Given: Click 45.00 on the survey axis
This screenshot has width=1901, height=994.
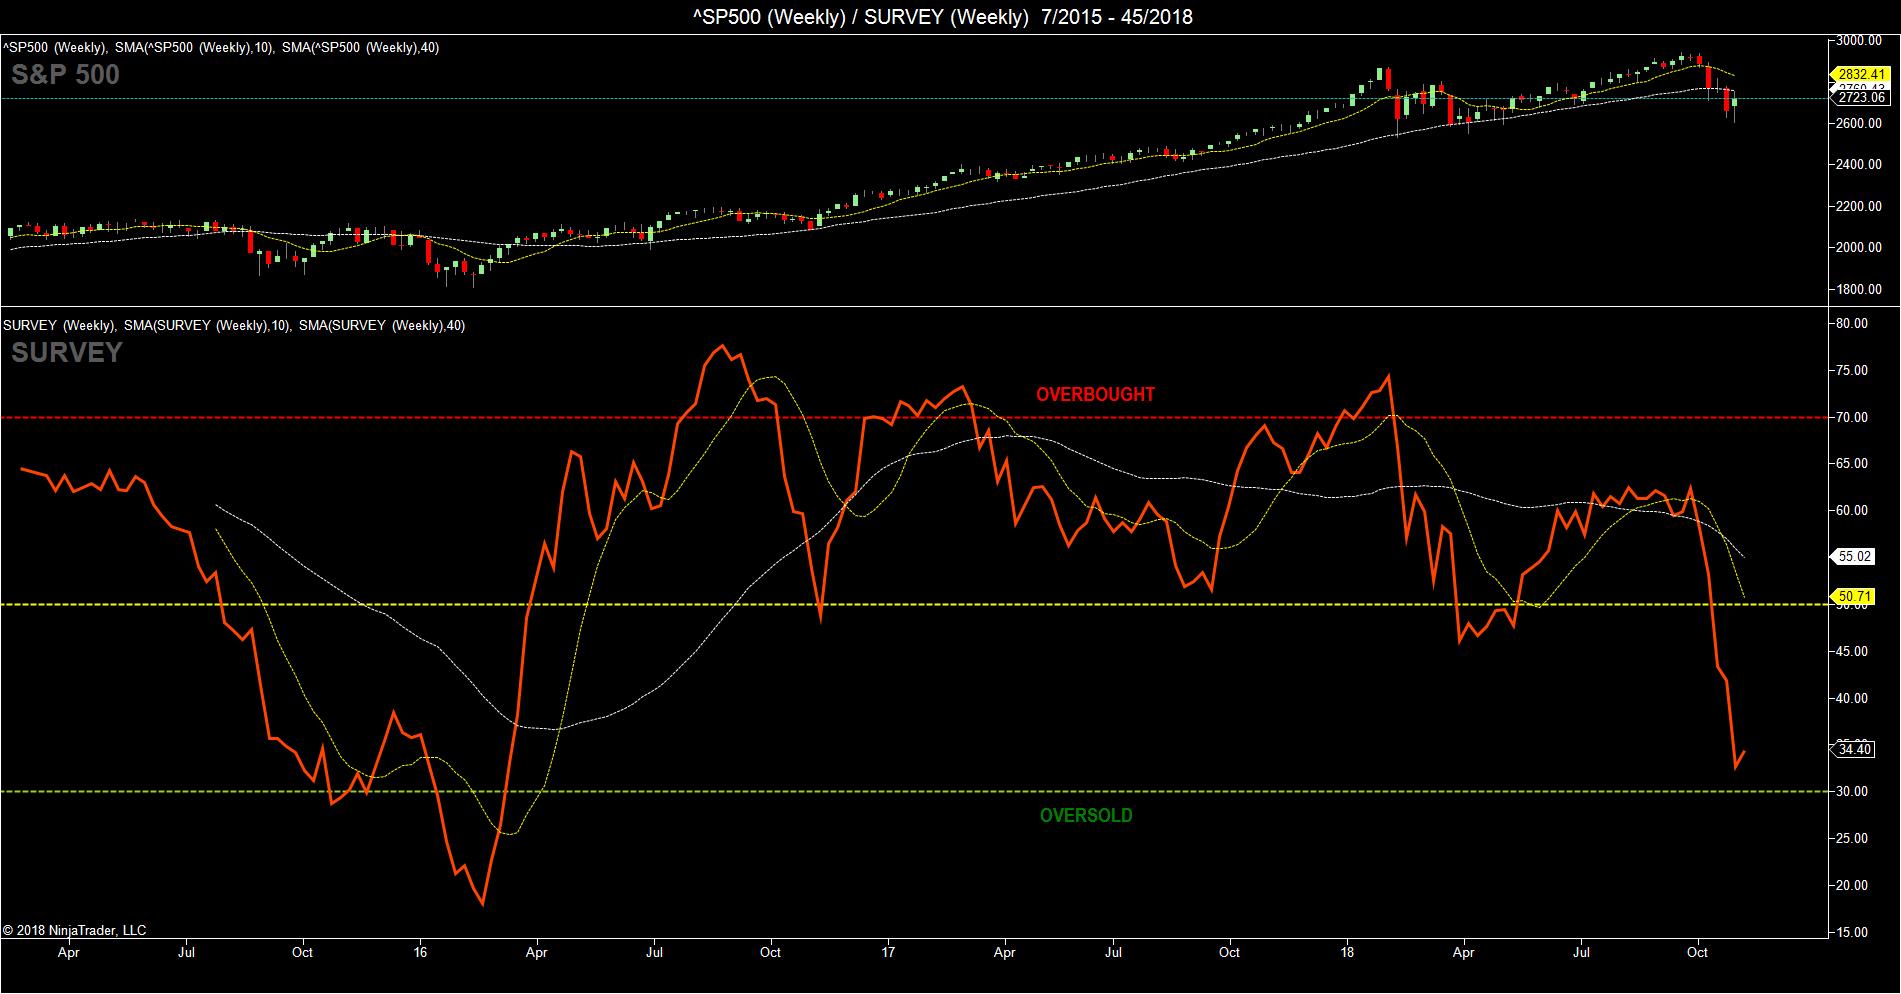Looking at the screenshot, I should (x=1852, y=651).
